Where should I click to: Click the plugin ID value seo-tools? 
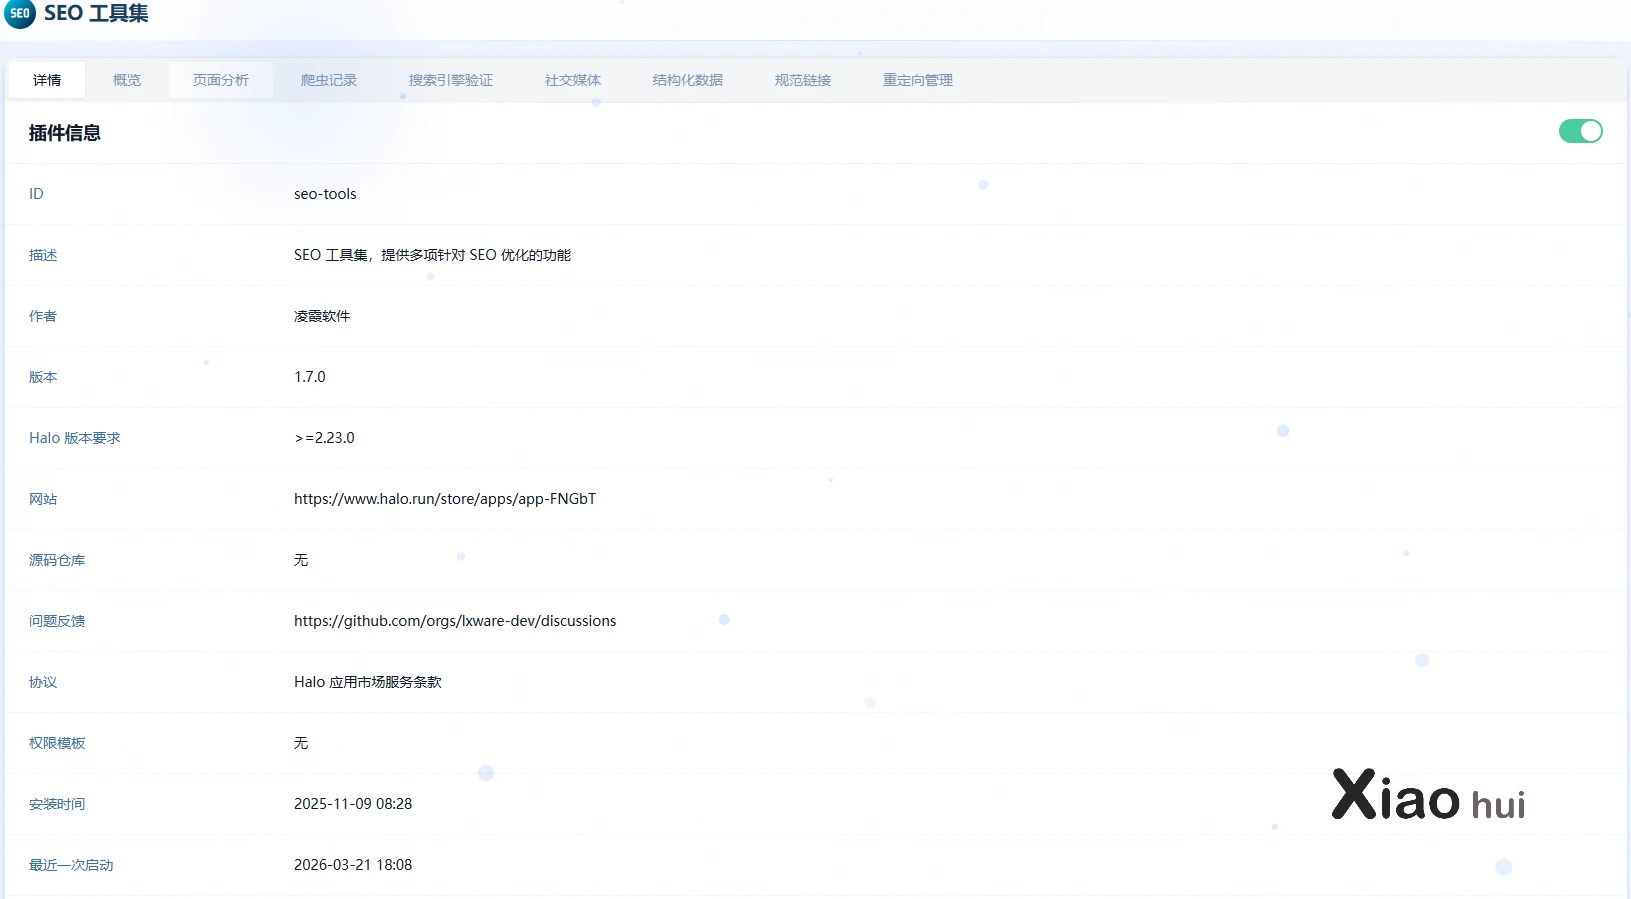(x=325, y=194)
